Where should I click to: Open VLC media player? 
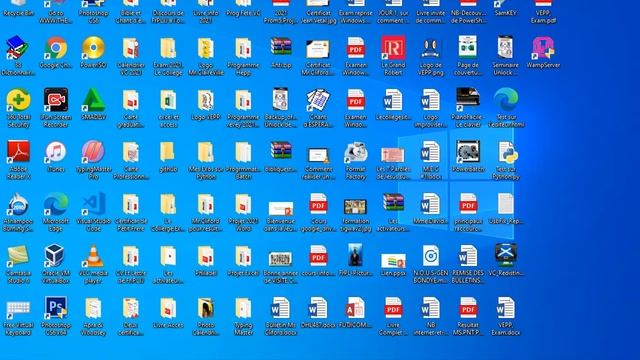[93, 256]
